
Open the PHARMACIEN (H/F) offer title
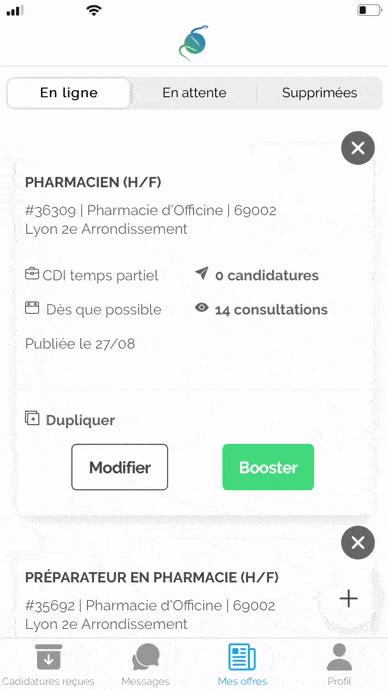(x=93, y=182)
